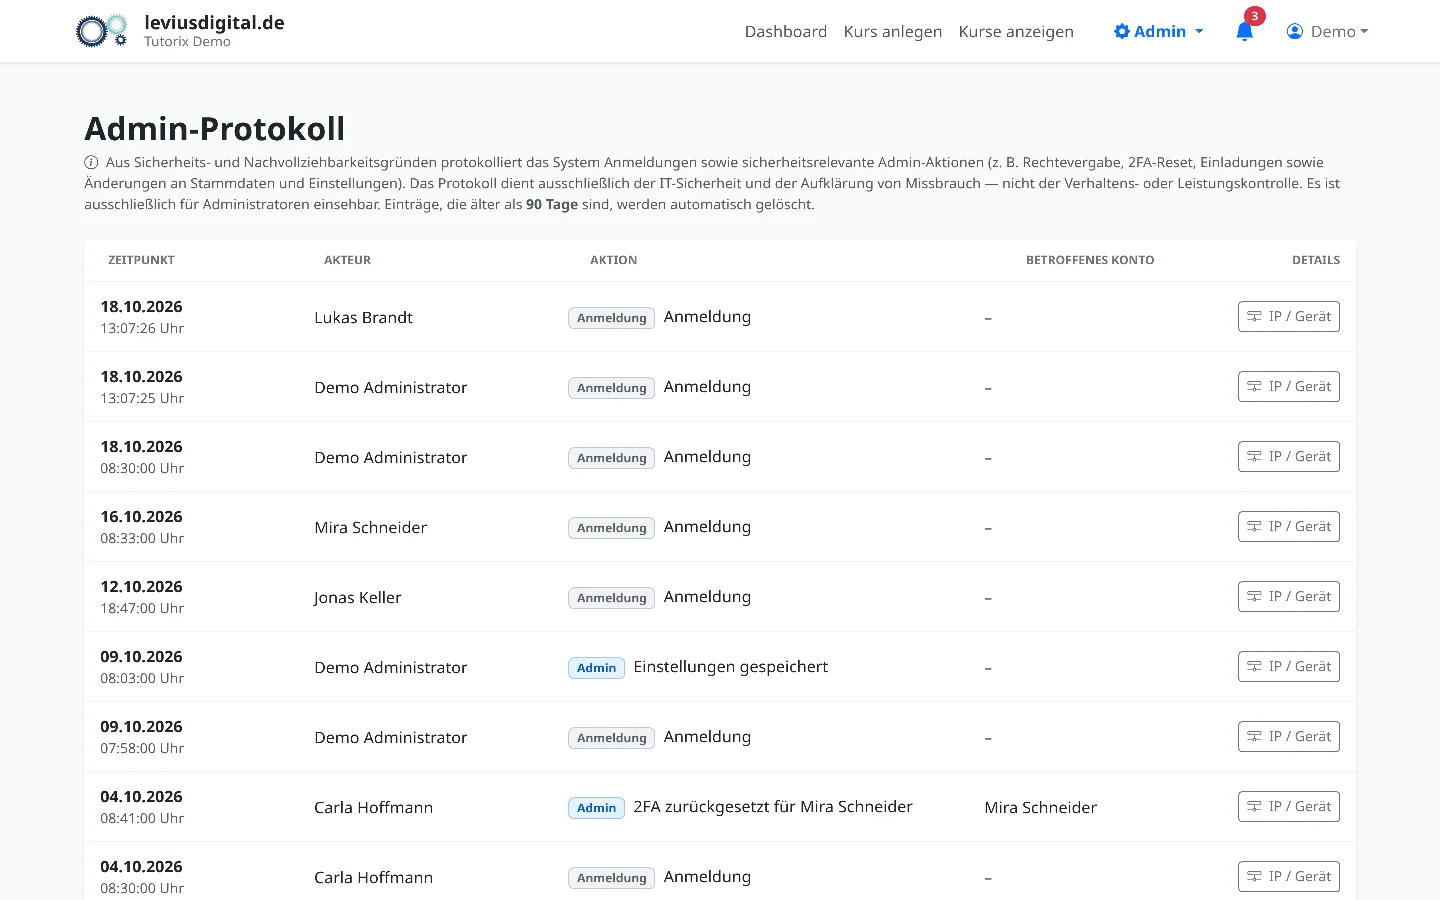The image size is (1440, 900).
Task: Show IP / Gerät for Lukas Brandt login
Action: (1289, 316)
